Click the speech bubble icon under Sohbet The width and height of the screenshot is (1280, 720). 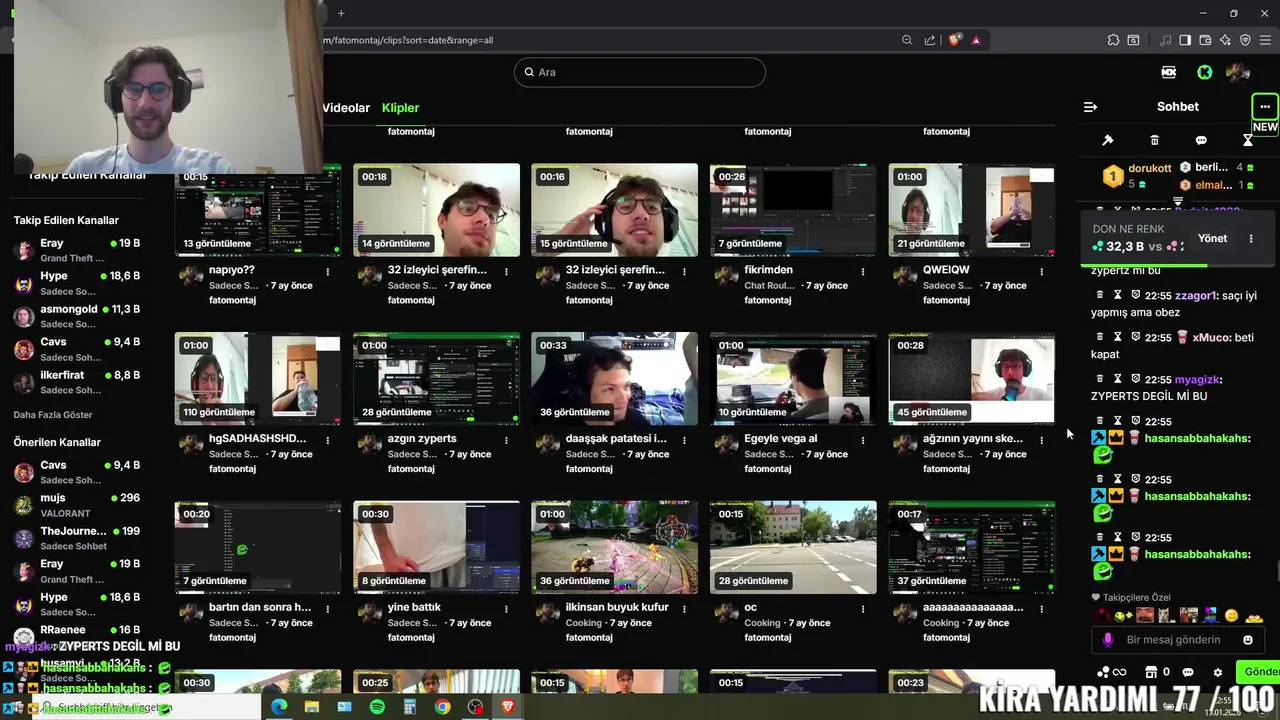pyautogui.click(x=1201, y=140)
